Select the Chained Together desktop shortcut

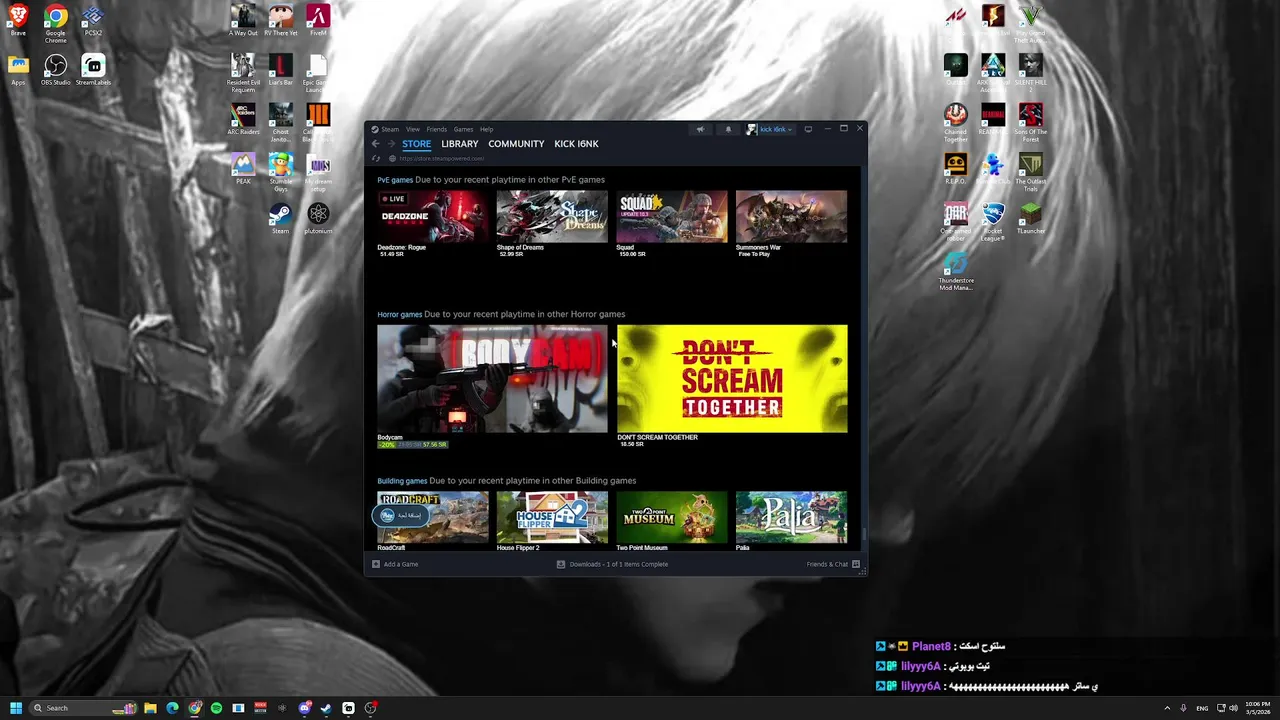[x=956, y=123]
